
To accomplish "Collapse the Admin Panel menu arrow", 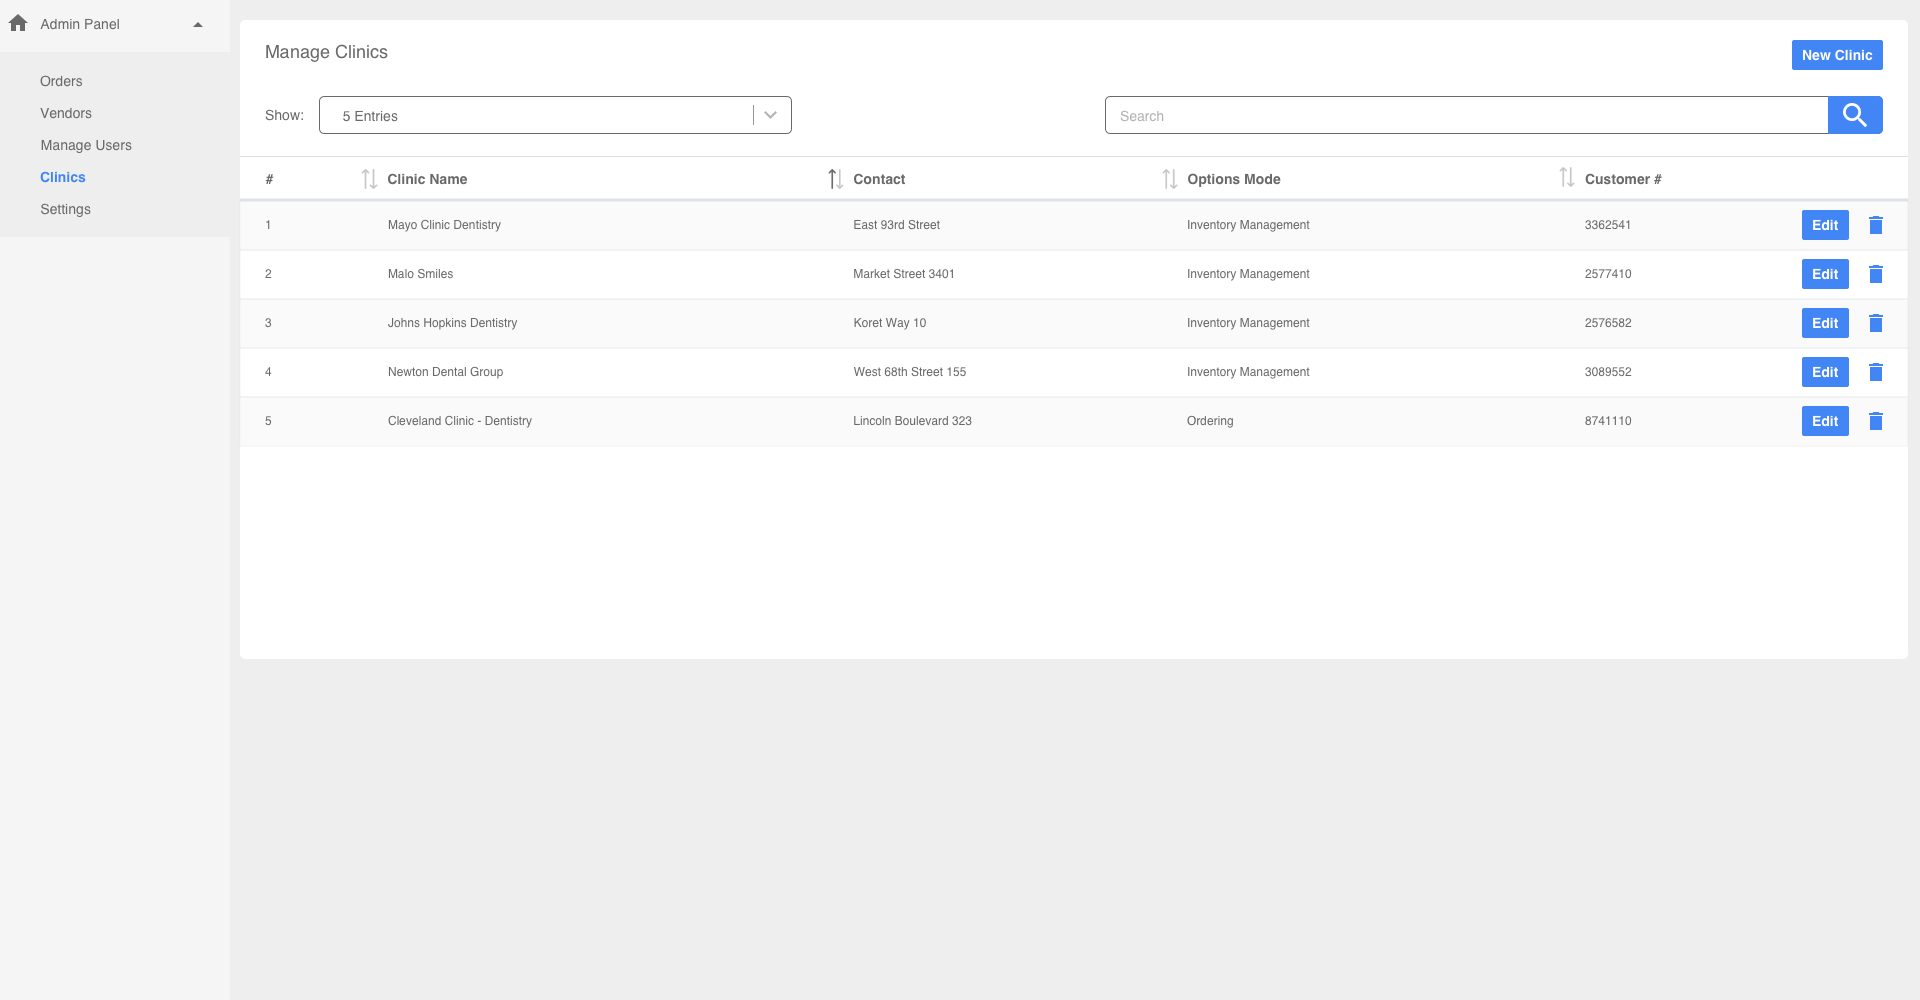I will 198,24.
